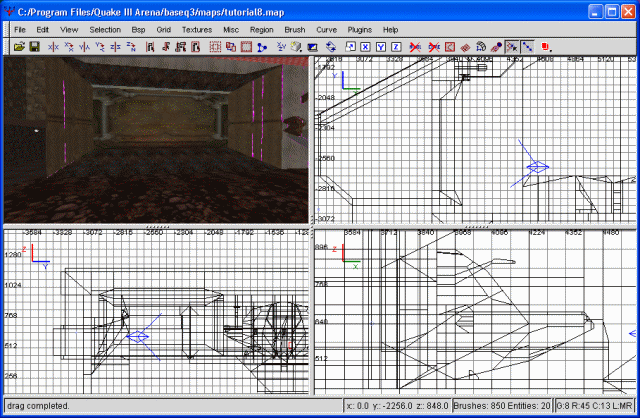Toggle the patch welding button
This screenshot has height=418, width=640.
tap(511, 47)
